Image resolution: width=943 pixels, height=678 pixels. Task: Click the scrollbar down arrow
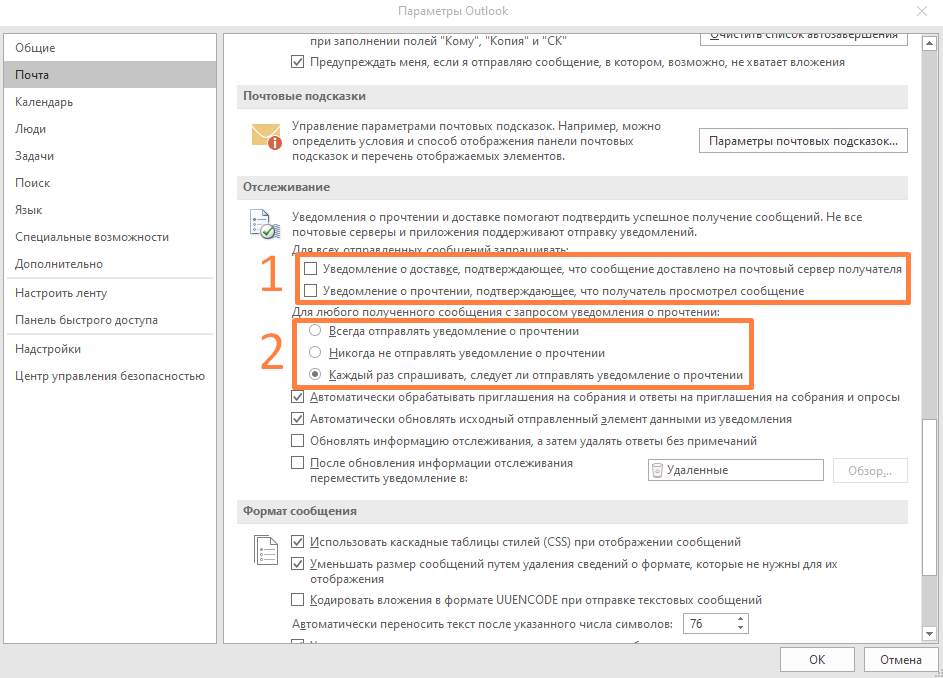(x=929, y=633)
